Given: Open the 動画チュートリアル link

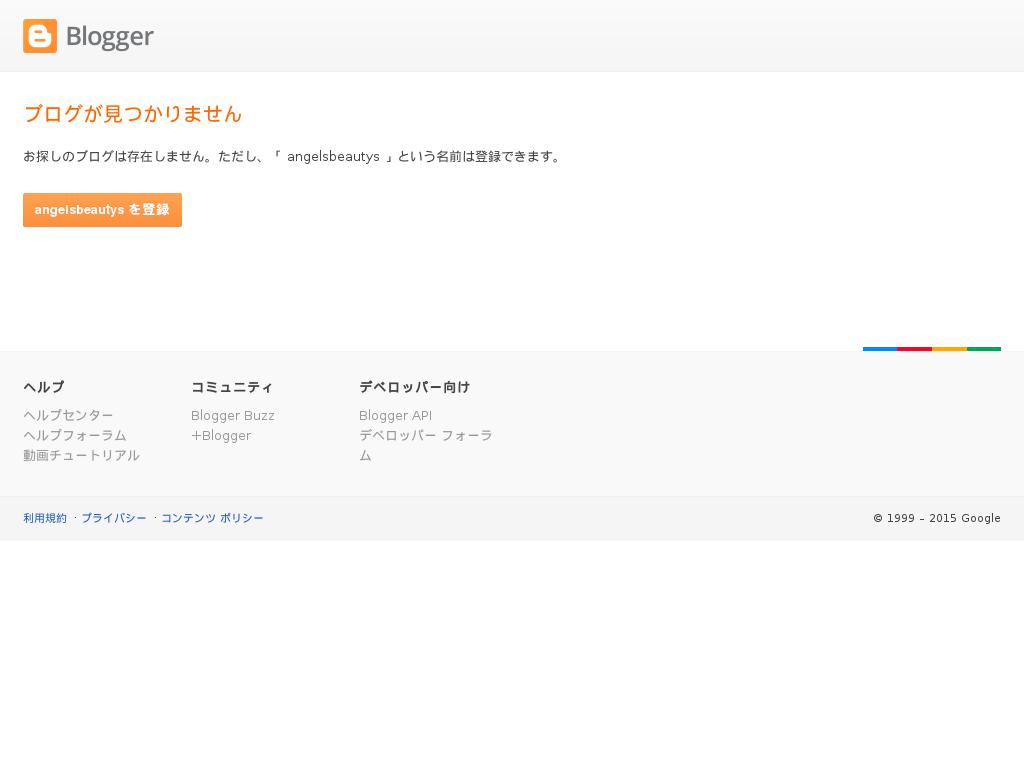Looking at the screenshot, I should pyautogui.click(x=81, y=455).
